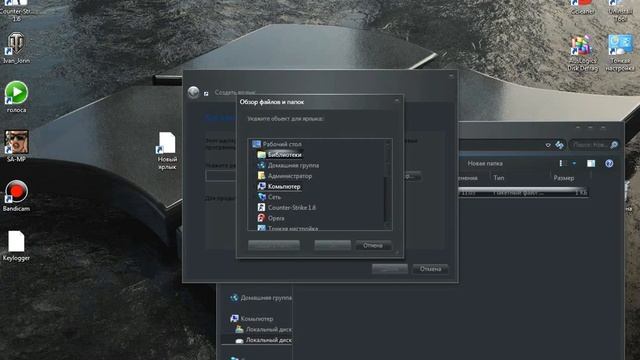This screenshot has width=640, height=360.
Task: Select the Keylogger file on the desktop
Action: click(16, 246)
